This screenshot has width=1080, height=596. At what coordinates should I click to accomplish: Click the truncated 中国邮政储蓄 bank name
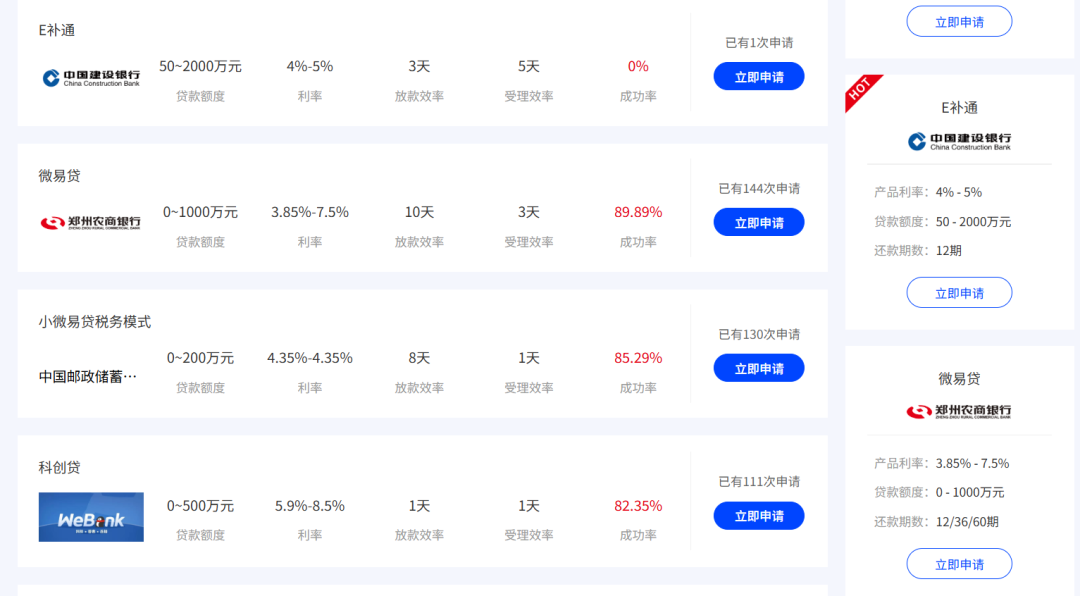(x=88, y=377)
